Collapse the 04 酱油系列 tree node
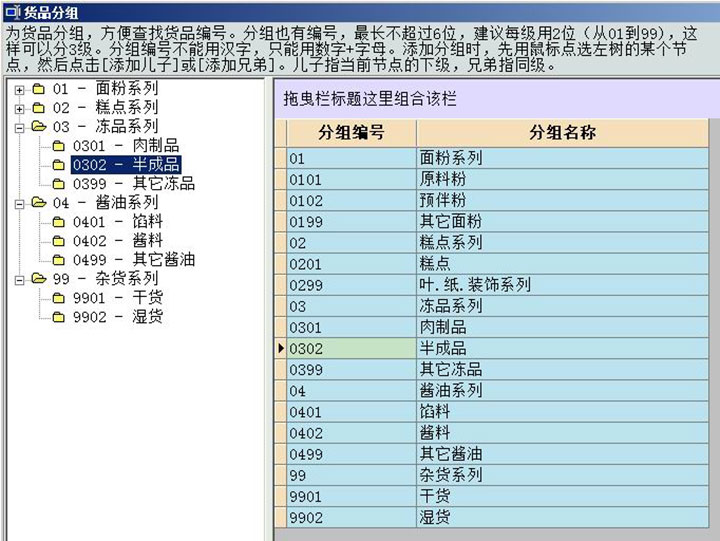The height and width of the screenshot is (541, 720). point(19,203)
